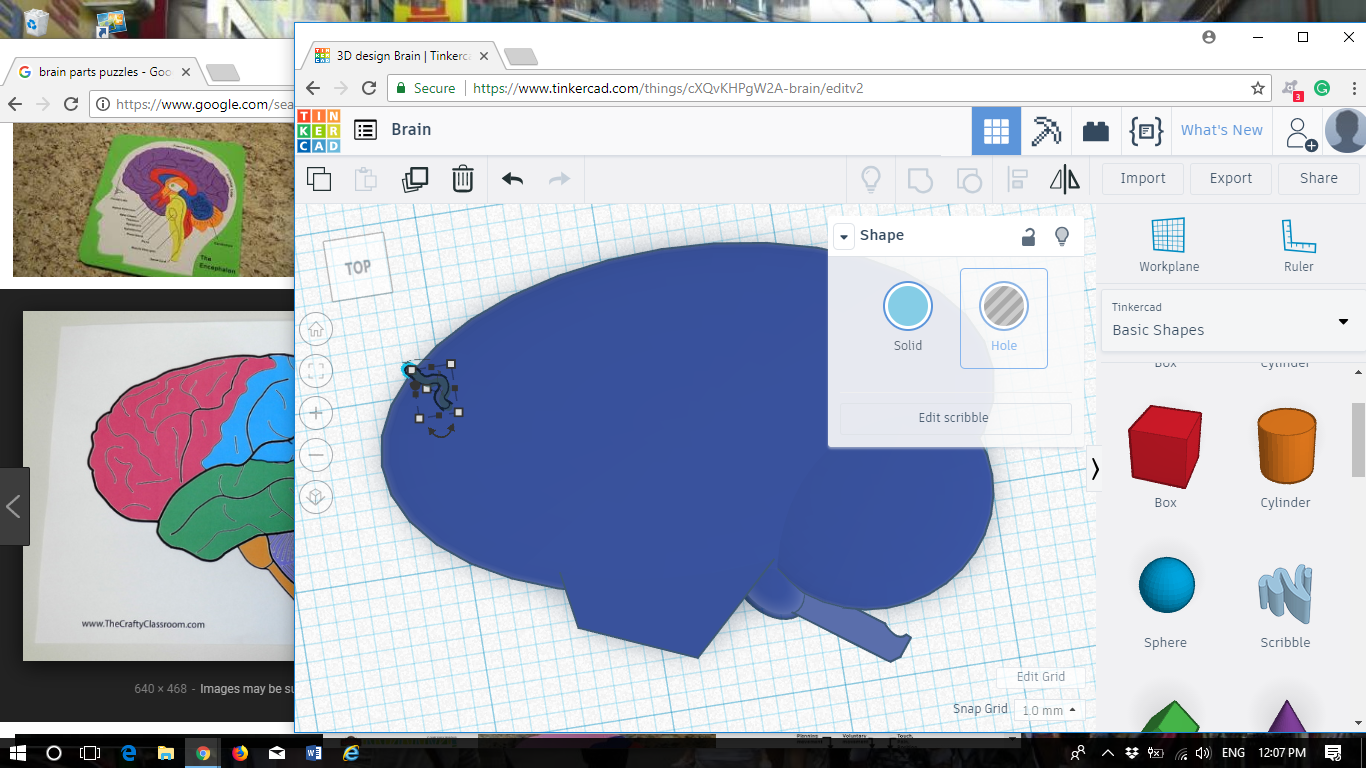Open the www.TheCraftyClassroom.com brain image
The height and width of the screenshot is (768, 1366).
pyautogui.click(x=159, y=486)
